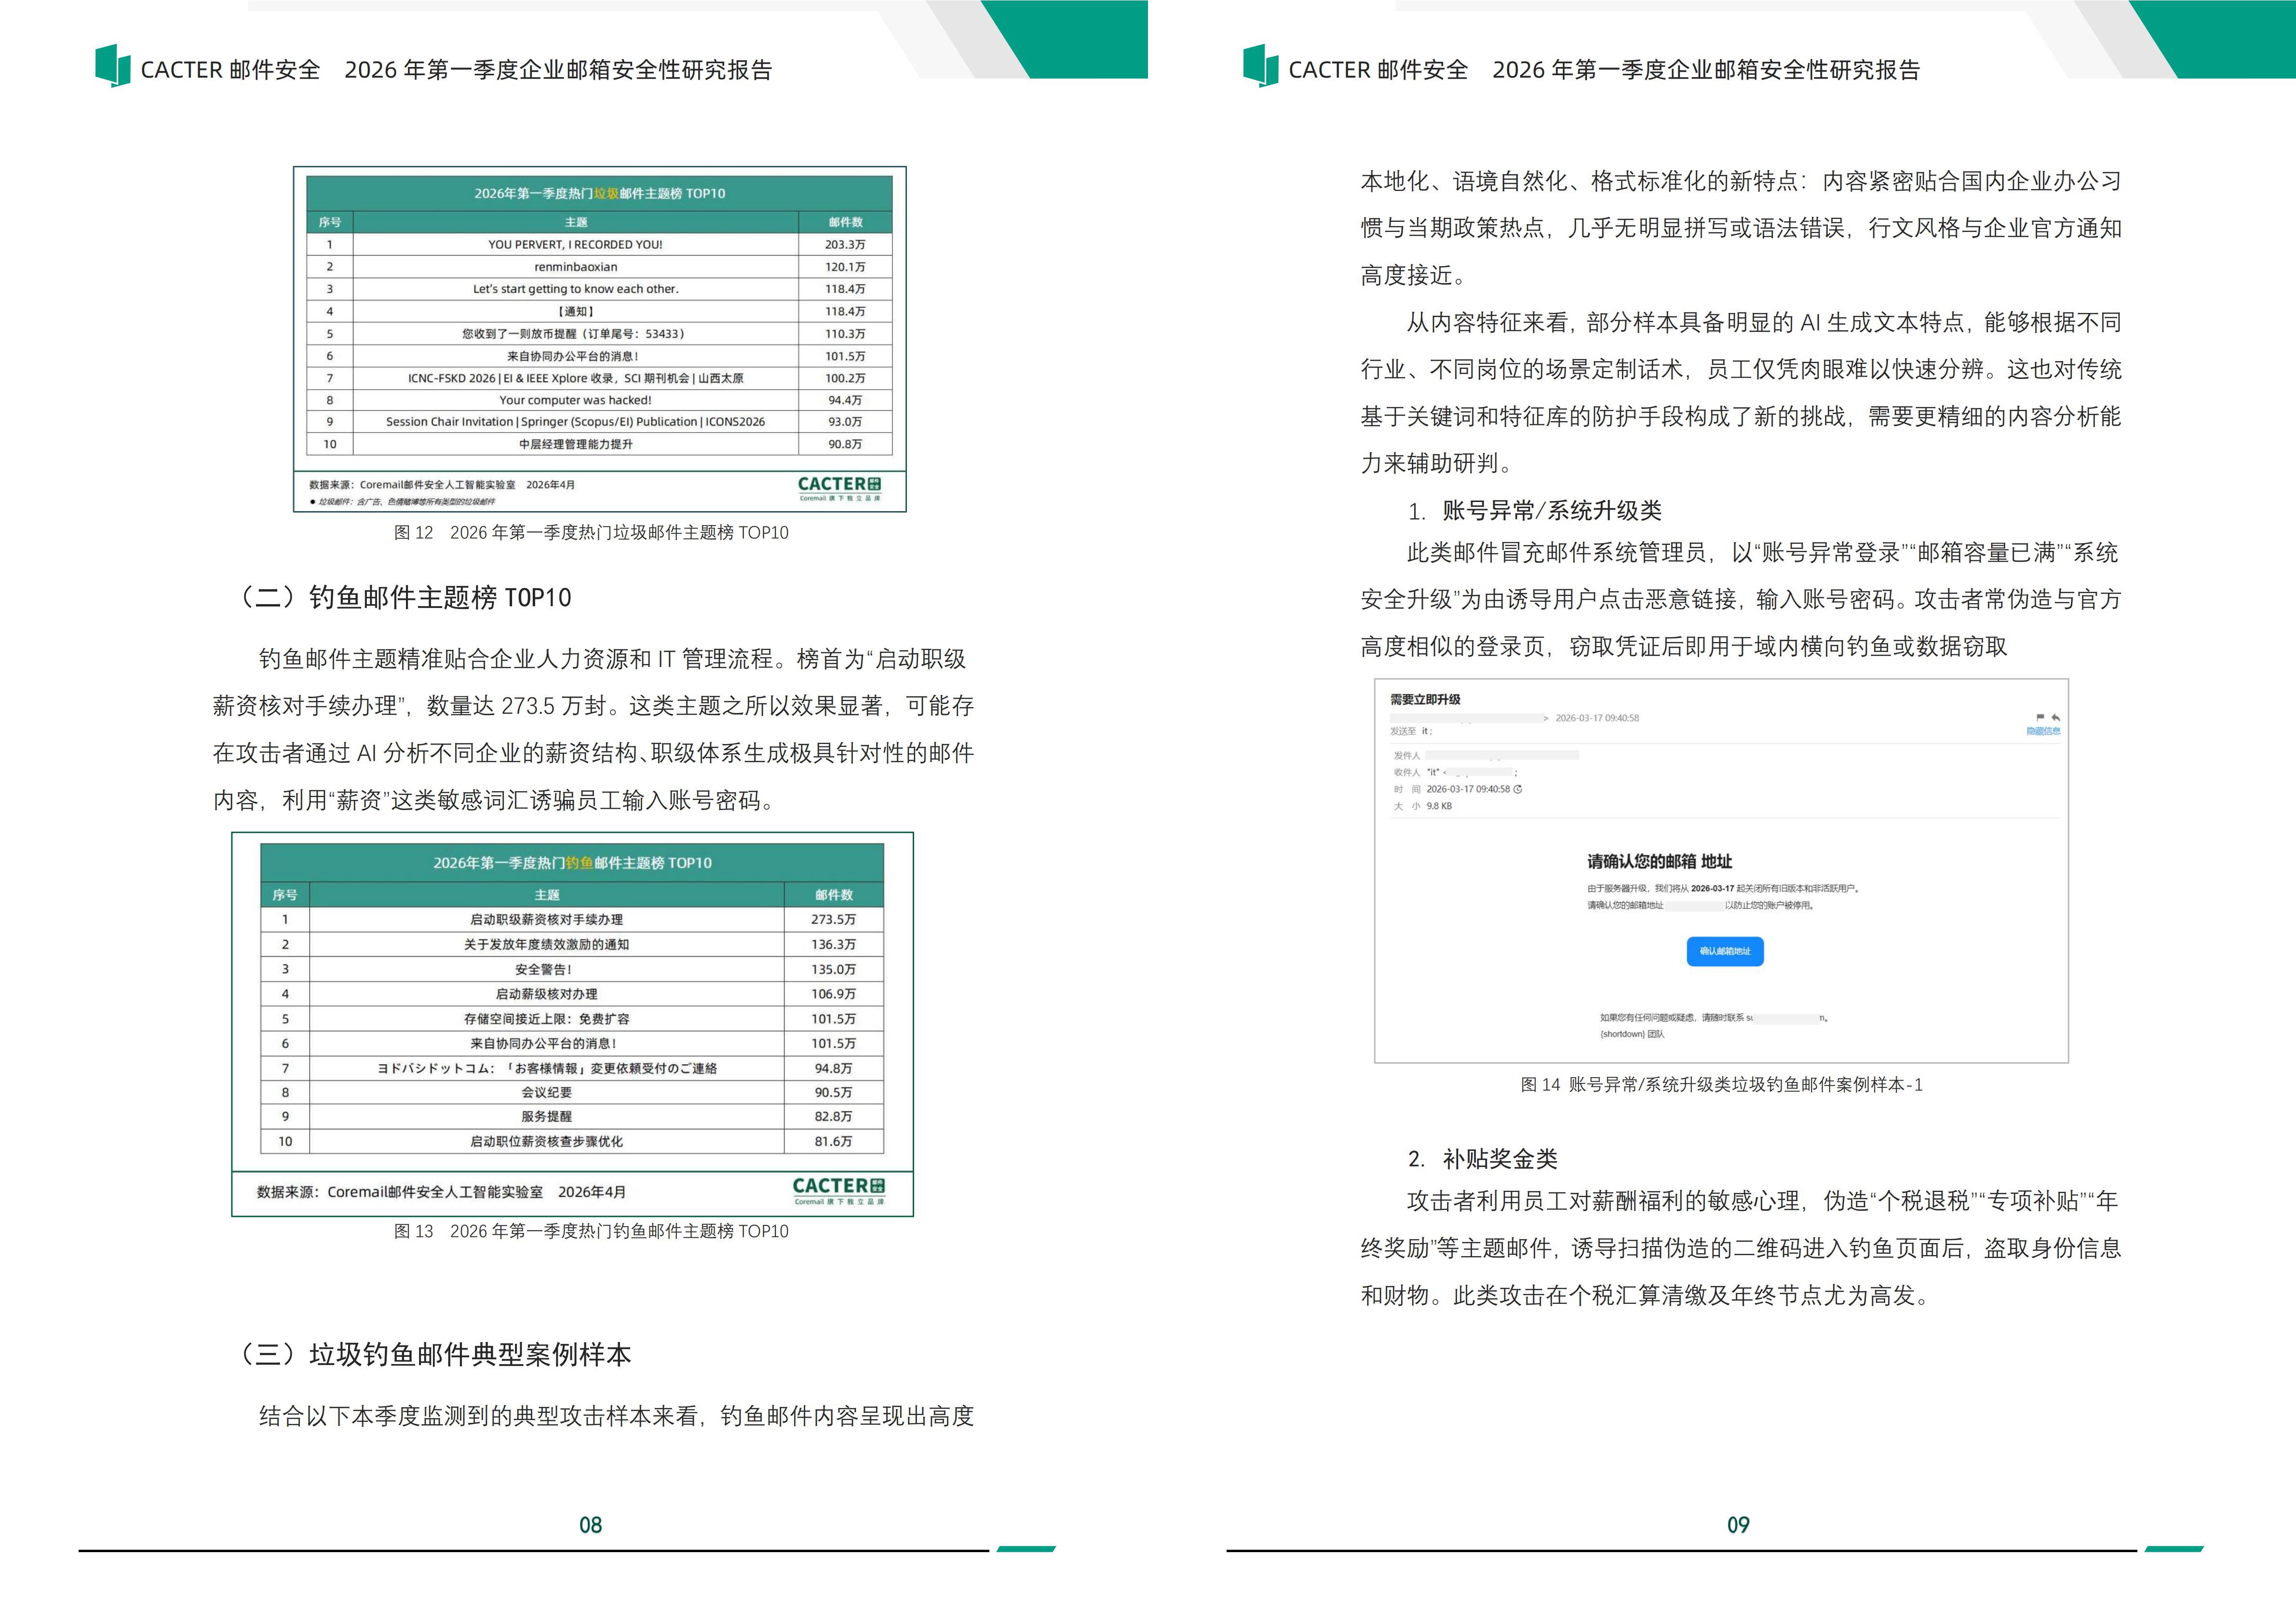Click the recipient "it" in the 收件人 field
Viewport: 2296px width, 1624px height.
(1432, 772)
